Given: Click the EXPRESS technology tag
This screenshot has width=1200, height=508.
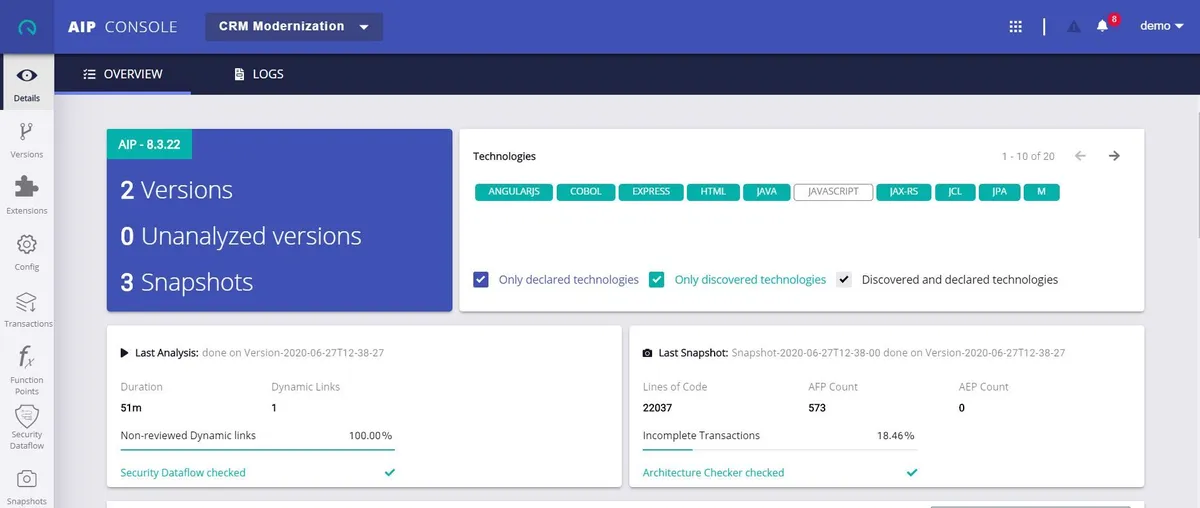Looking at the screenshot, I should [x=651, y=192].
